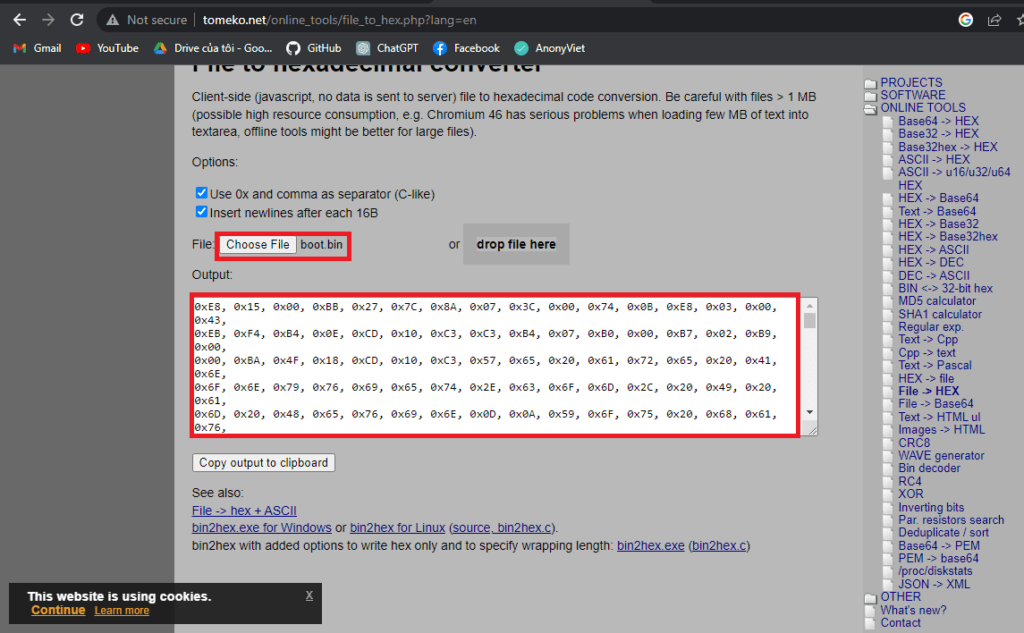Click the Choose File button
The image size is (1024, 633).
257,245
